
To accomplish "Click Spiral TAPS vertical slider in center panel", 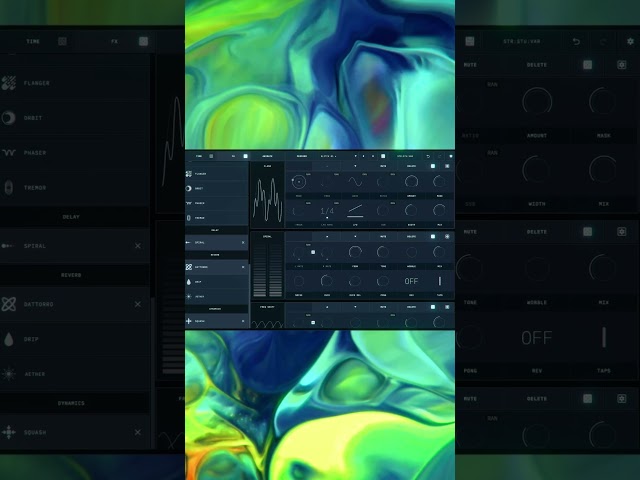I will pyautogui.click(x=440, y=281).
